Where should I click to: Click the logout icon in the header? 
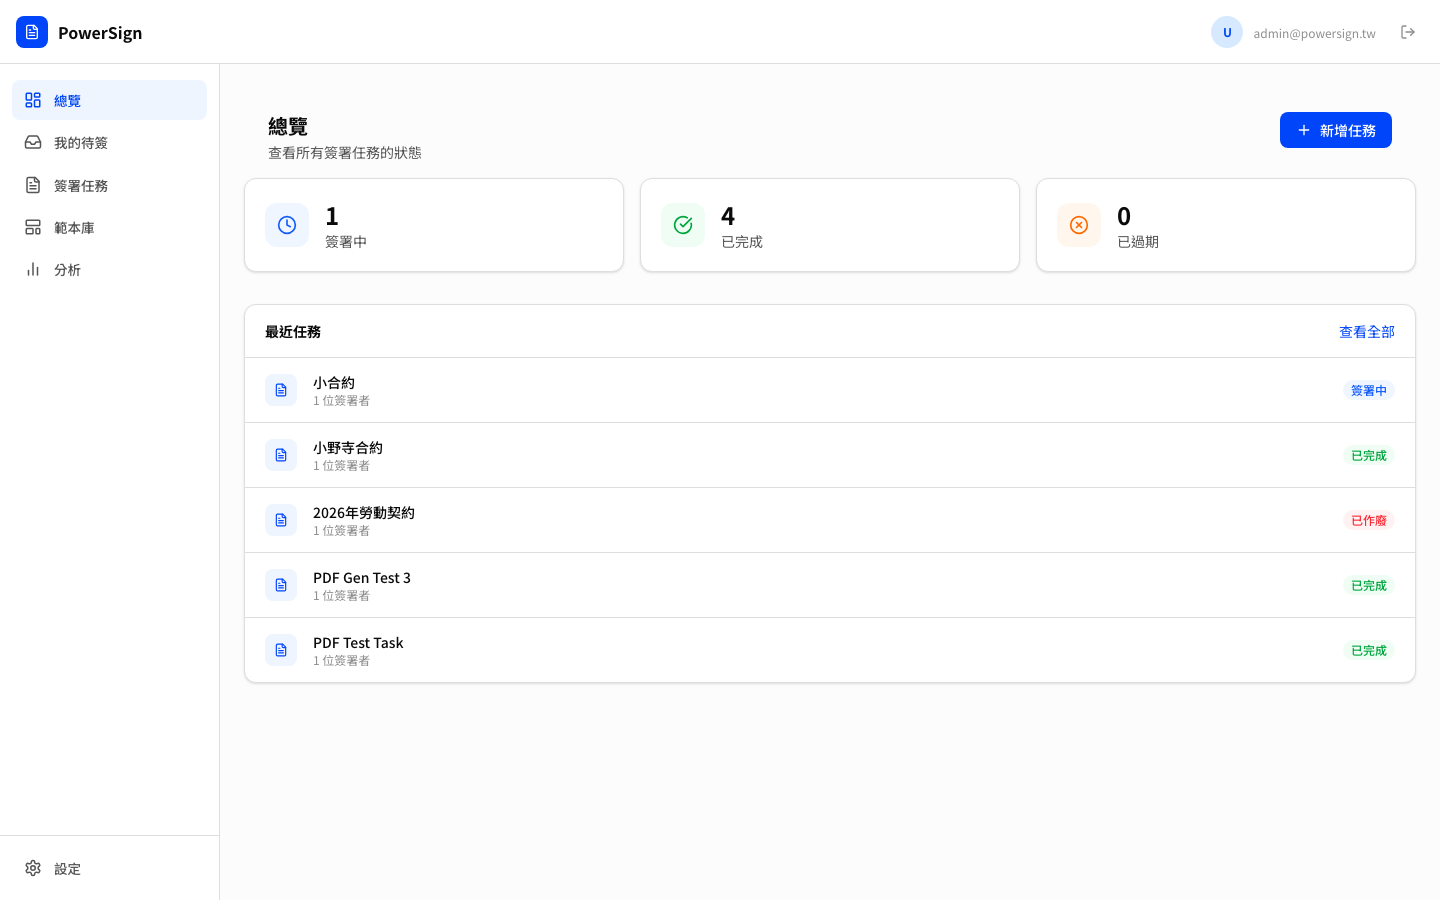click(x=1408, y=32)
